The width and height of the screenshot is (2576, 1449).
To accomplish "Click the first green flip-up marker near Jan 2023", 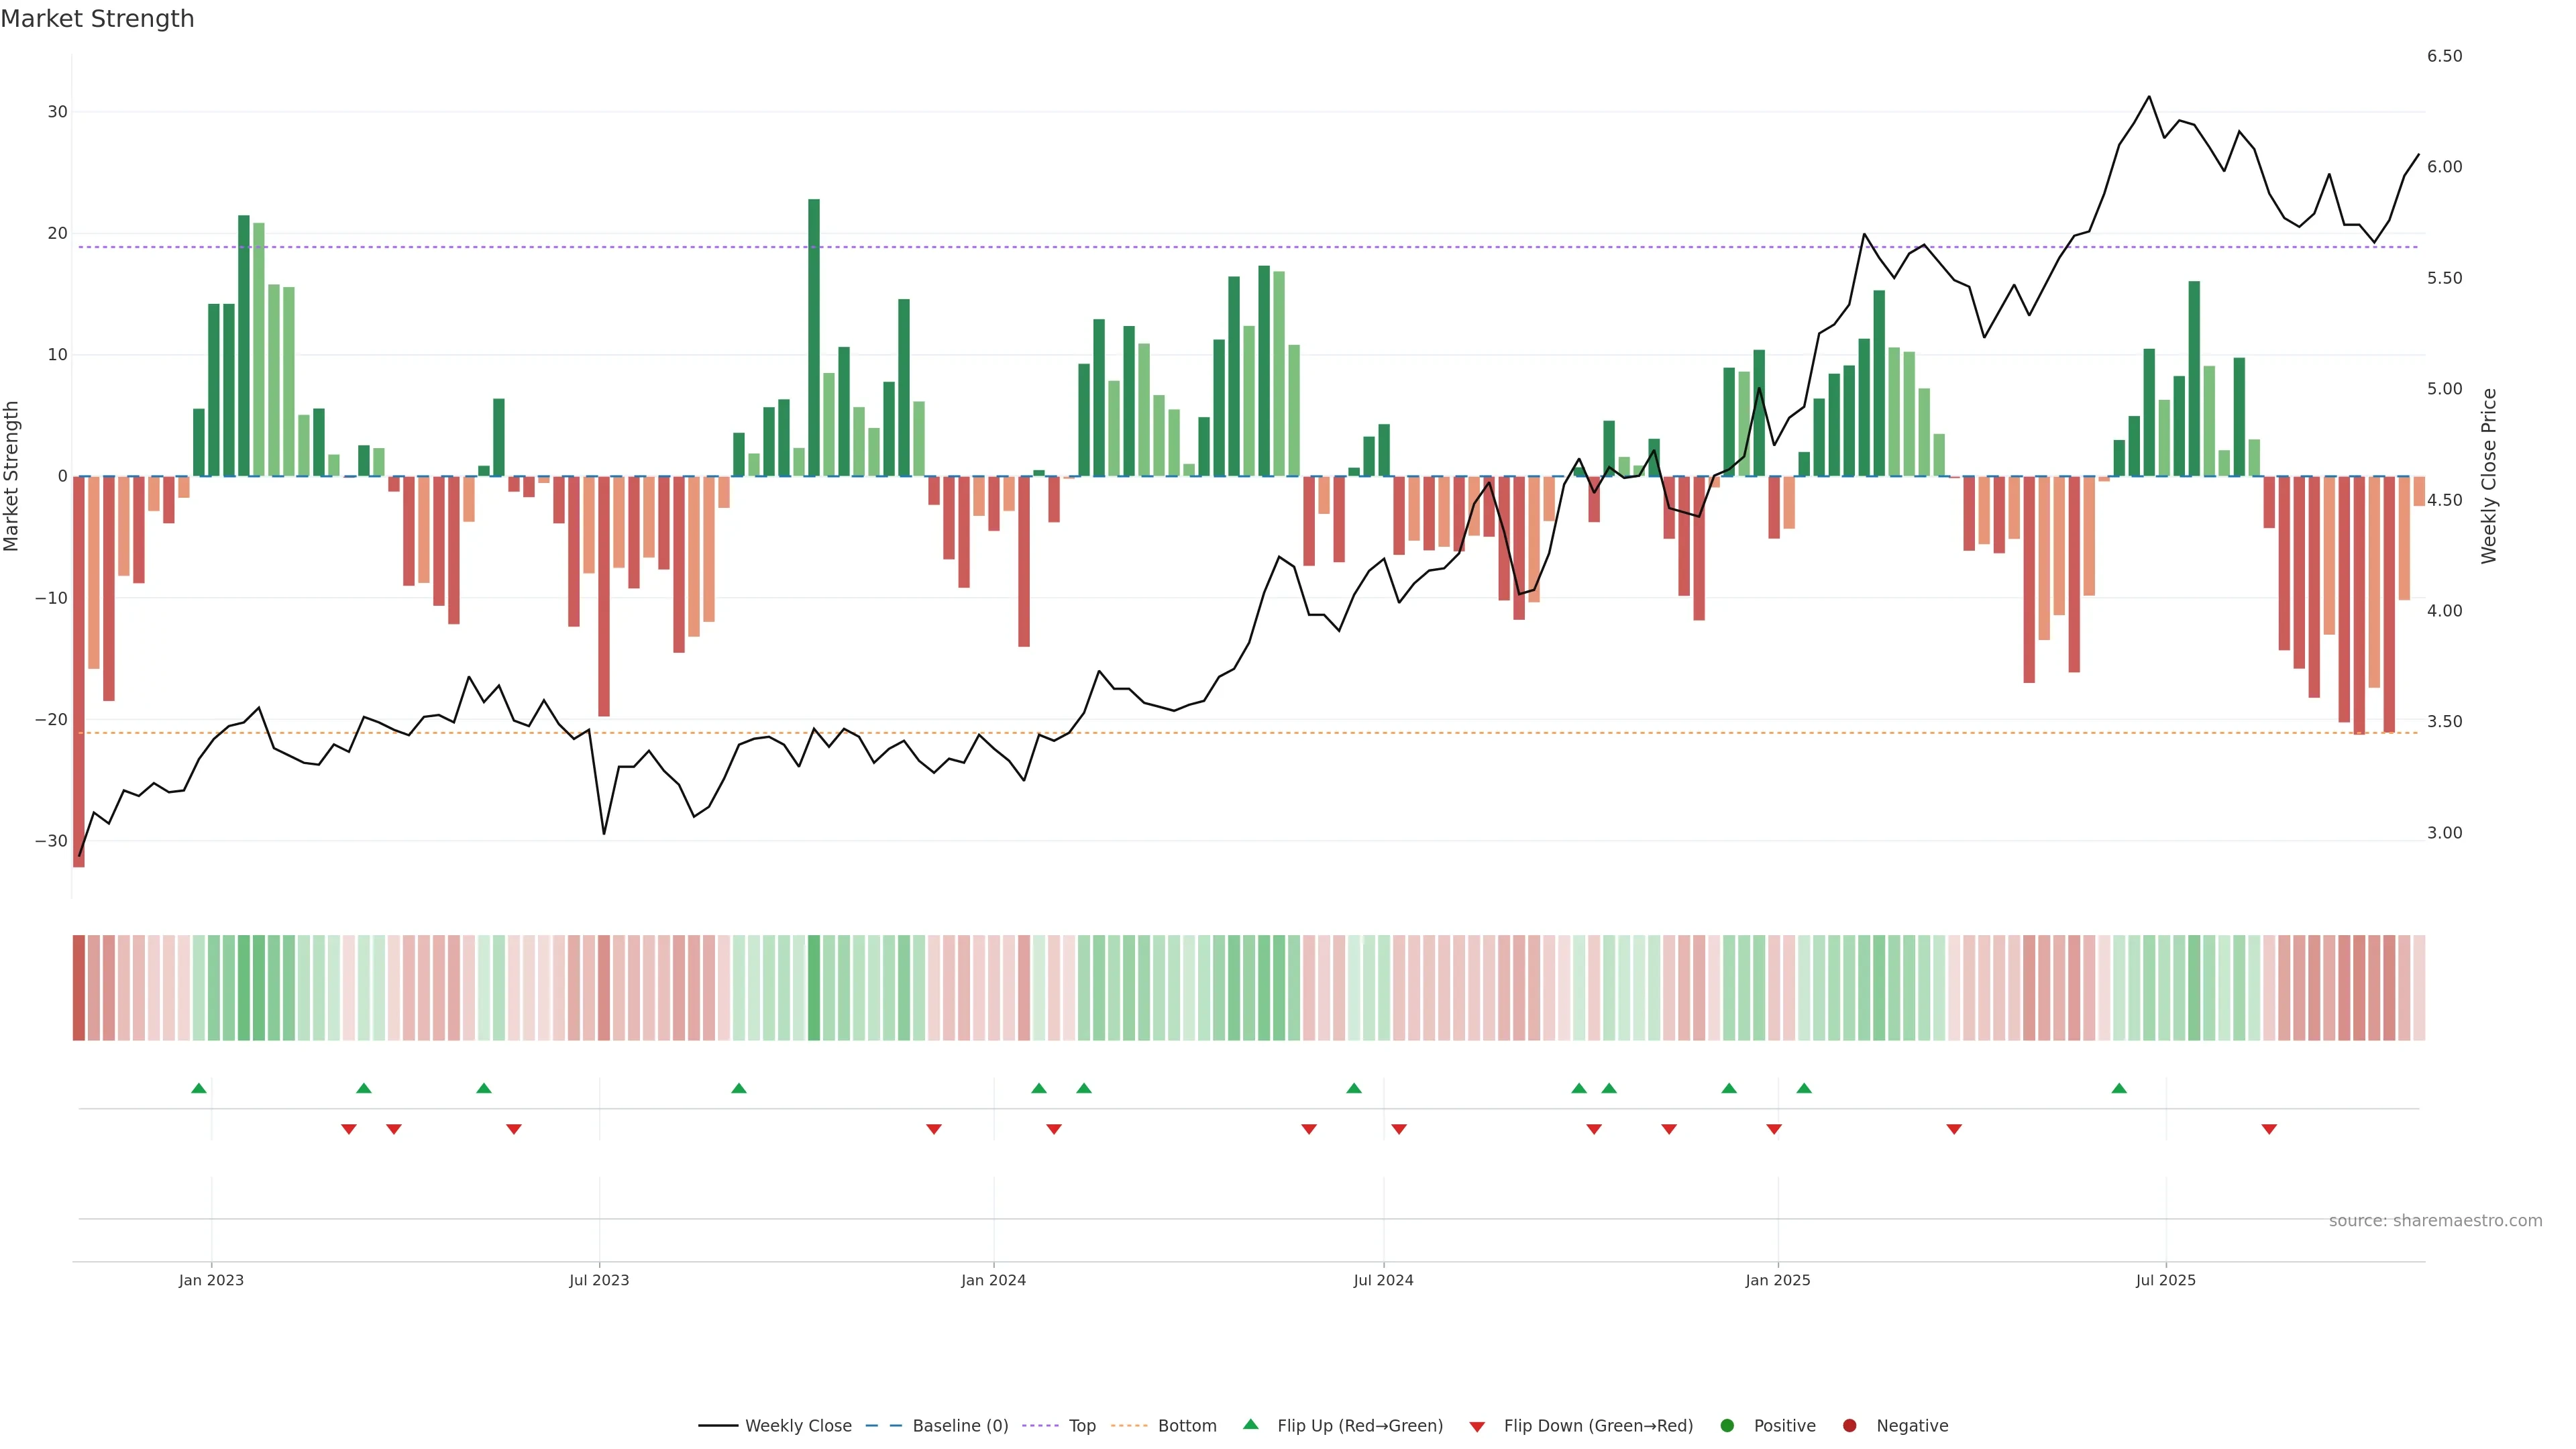I will click(199, 1088).
